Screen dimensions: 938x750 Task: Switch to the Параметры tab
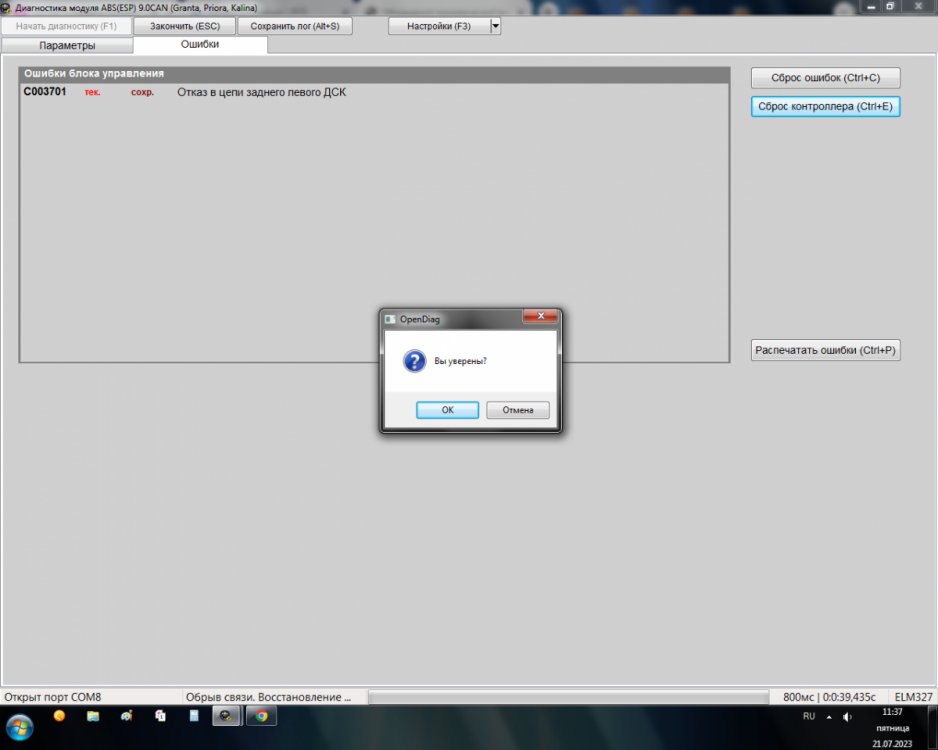click(x=67, y=45)
